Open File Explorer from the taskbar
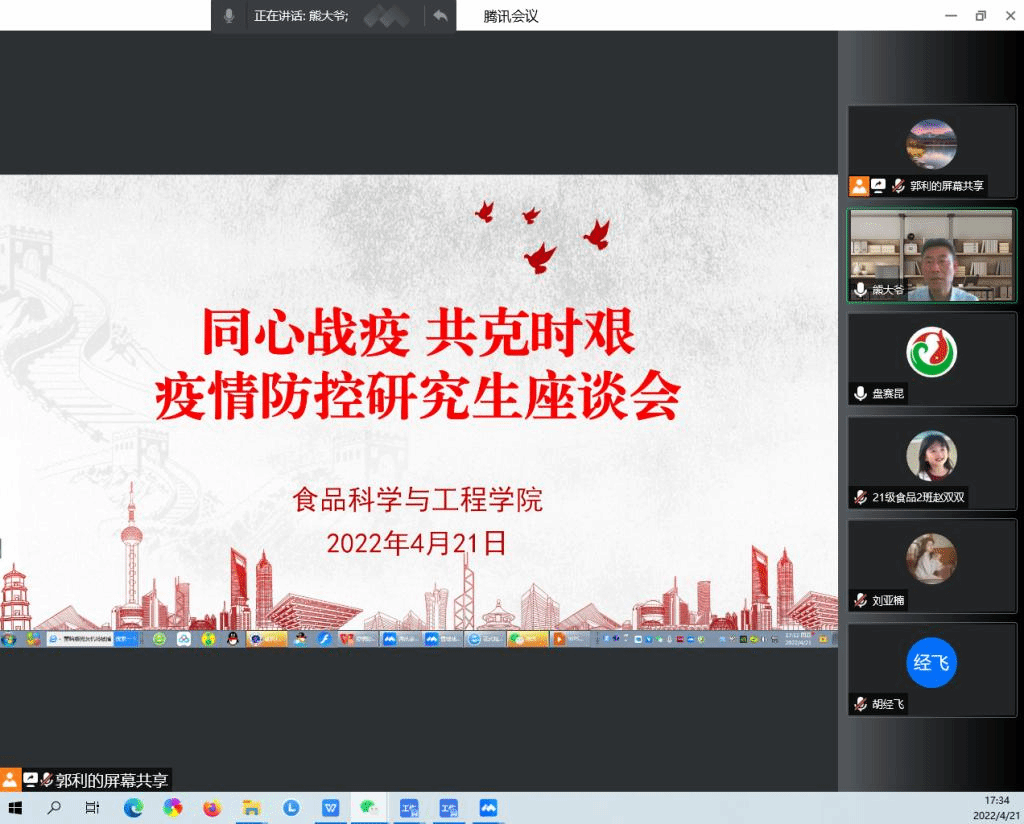This screenshot has width=1024, height=824. (252, 808)
